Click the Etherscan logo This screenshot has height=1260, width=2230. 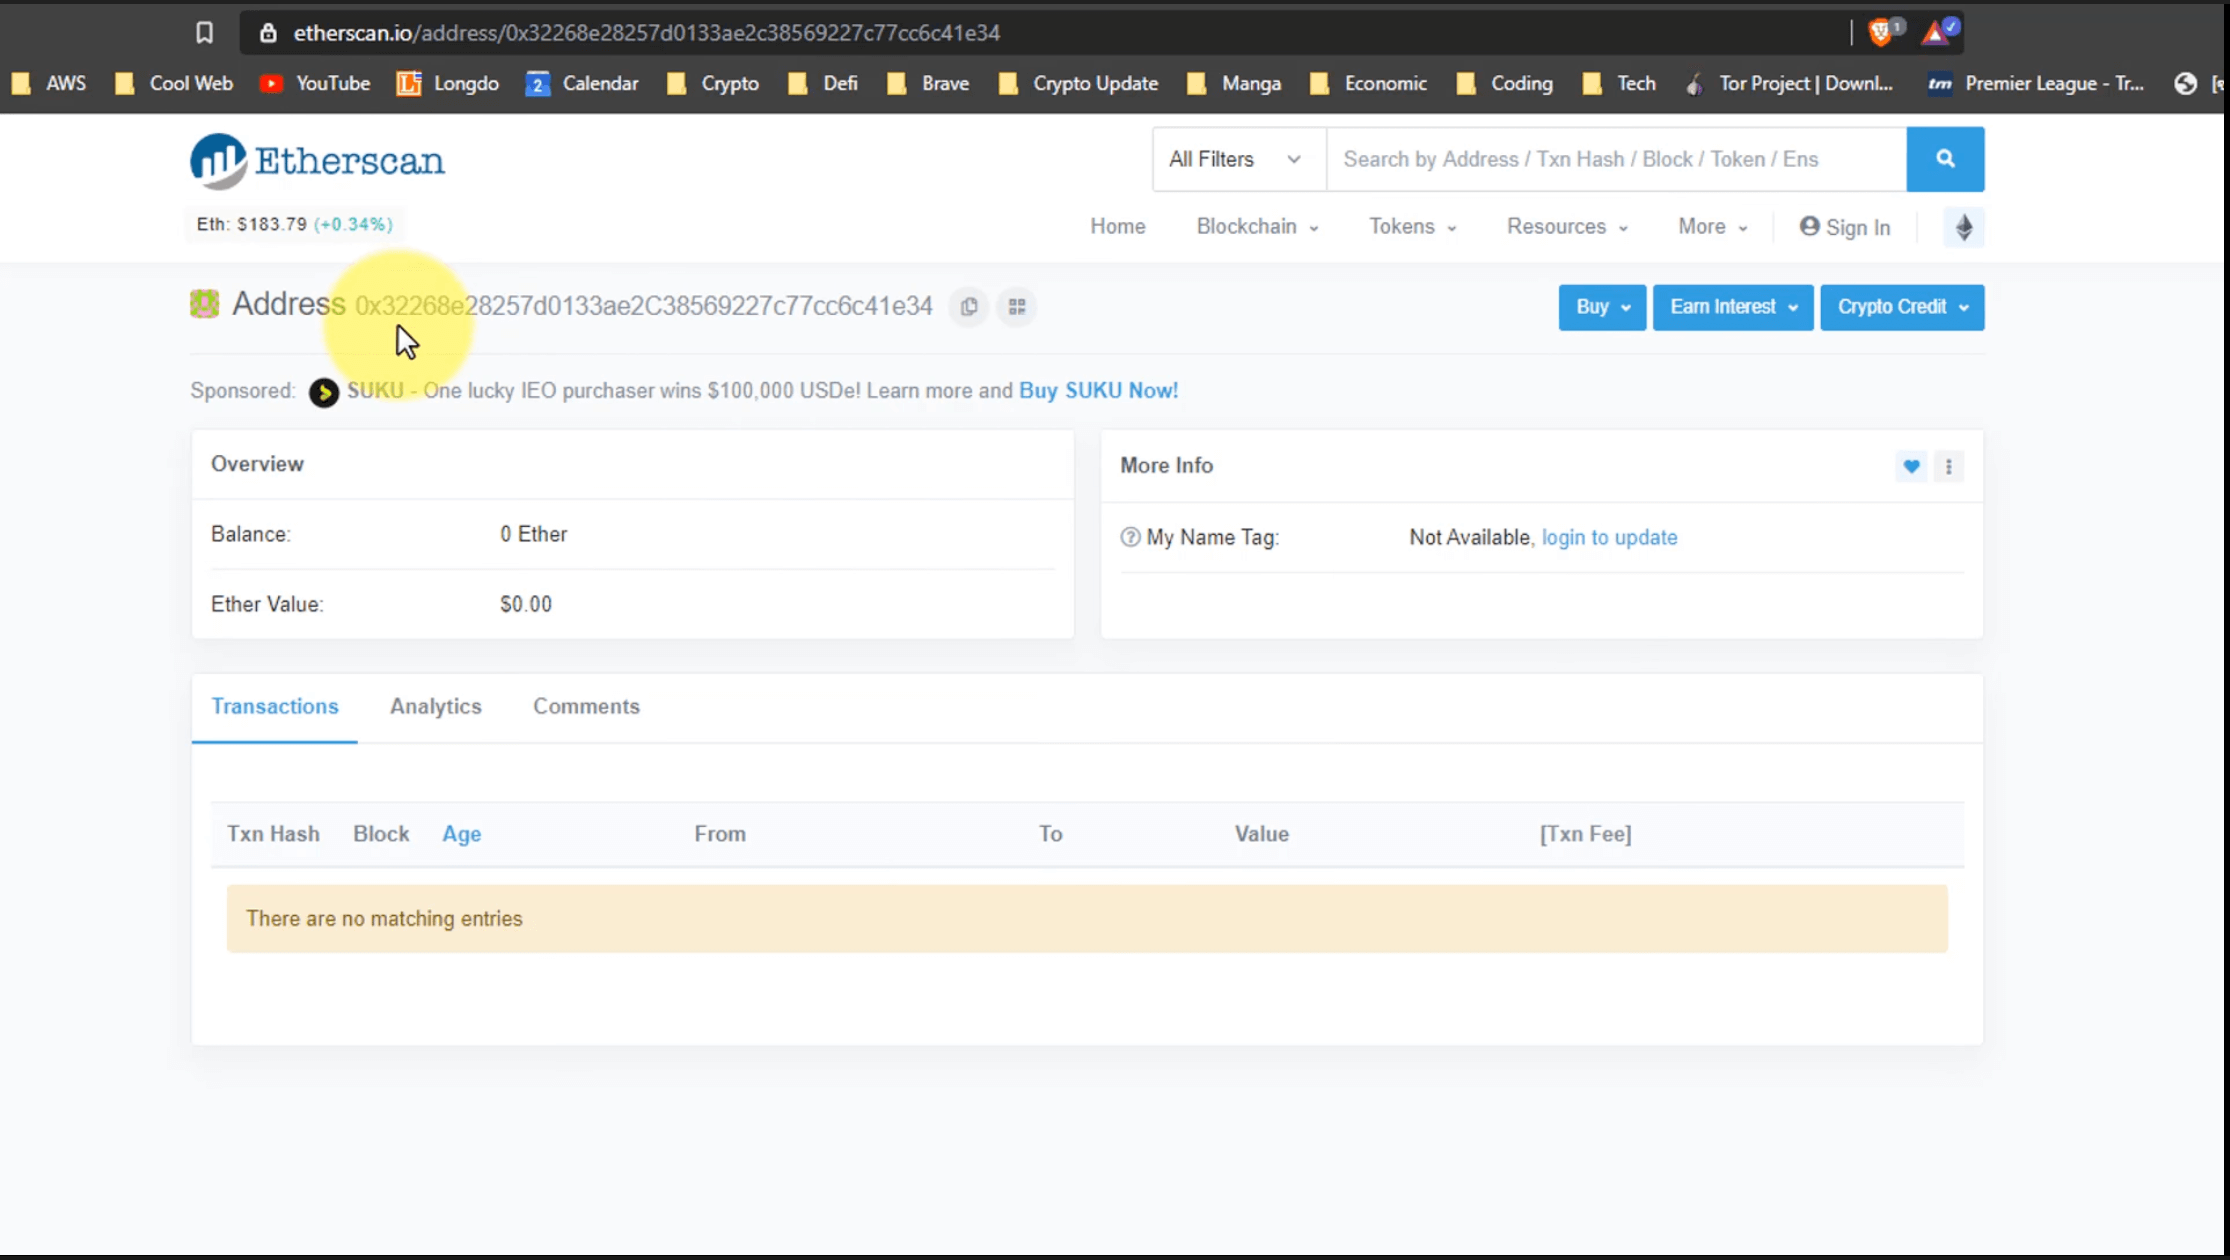point(318,160)
